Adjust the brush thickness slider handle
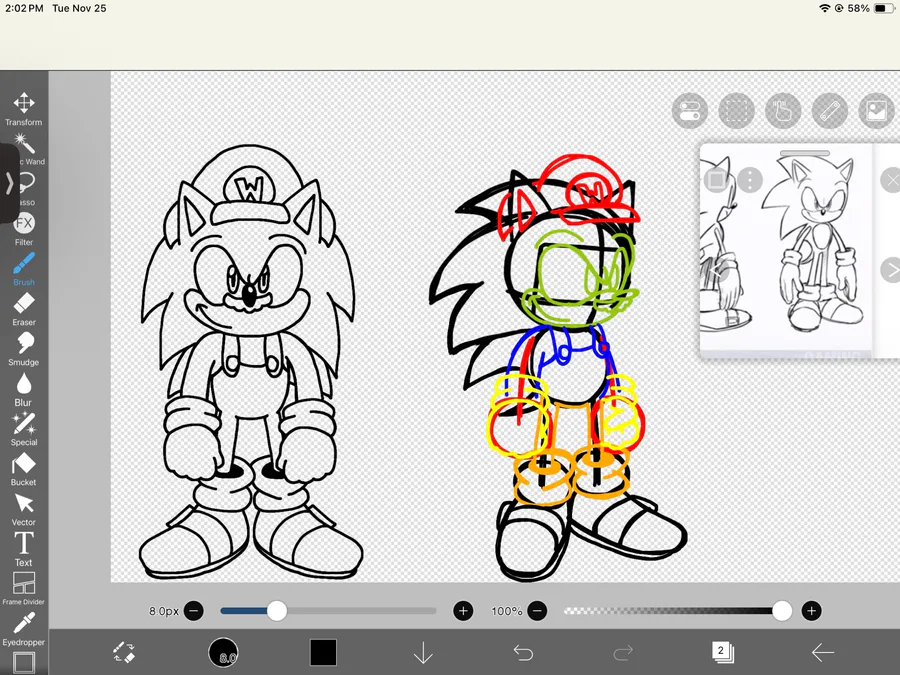Screen dimensions: 900x675 [277, 611]
